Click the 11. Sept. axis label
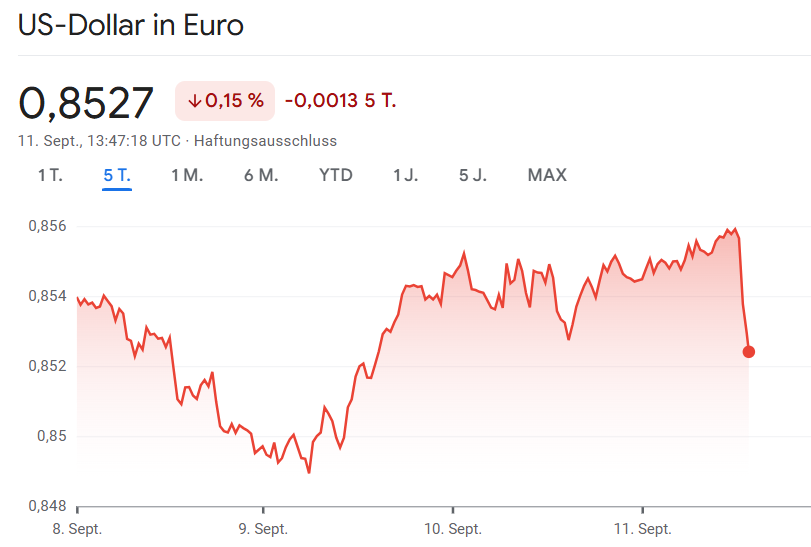 click(x=642, y=528)
